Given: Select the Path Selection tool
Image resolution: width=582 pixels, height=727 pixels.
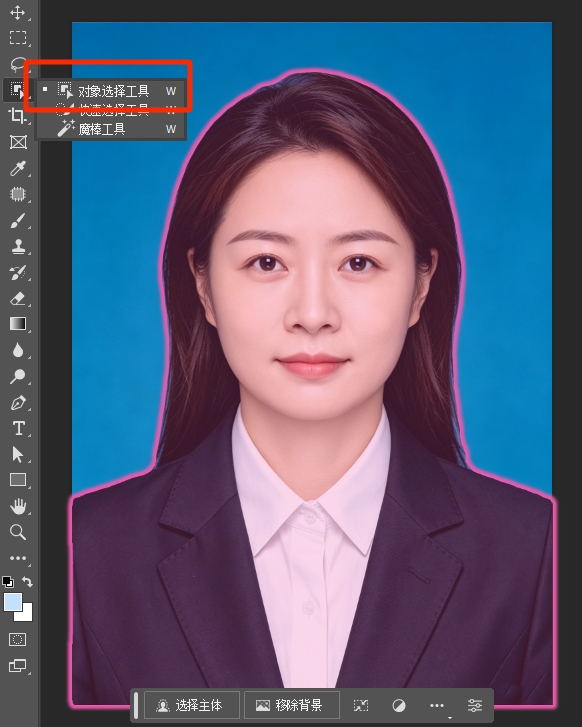Looking at the screenshot, I should 18,454.
